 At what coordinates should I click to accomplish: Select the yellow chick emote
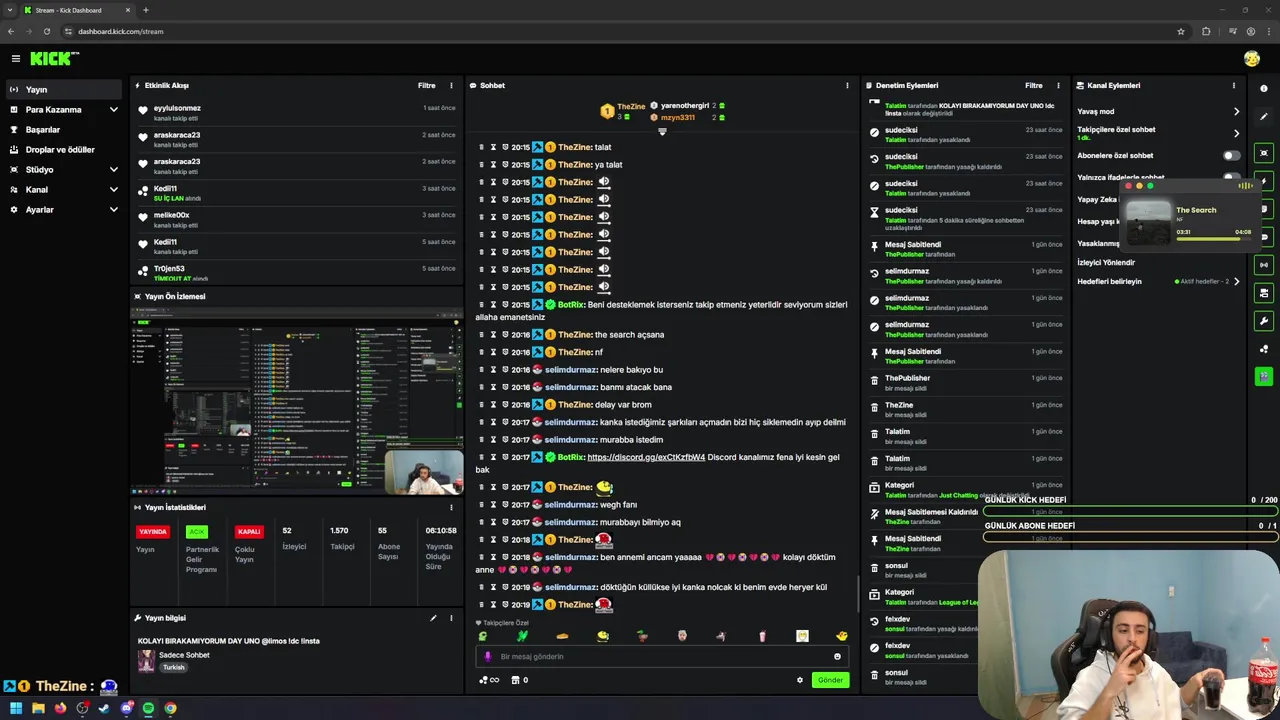[x=842, y=636]
